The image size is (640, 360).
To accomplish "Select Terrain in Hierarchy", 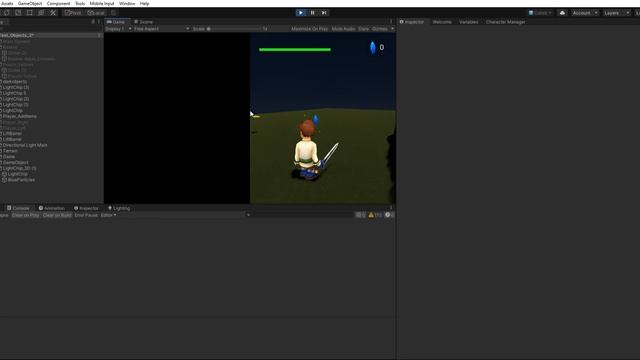I will [x=10, y=151].
